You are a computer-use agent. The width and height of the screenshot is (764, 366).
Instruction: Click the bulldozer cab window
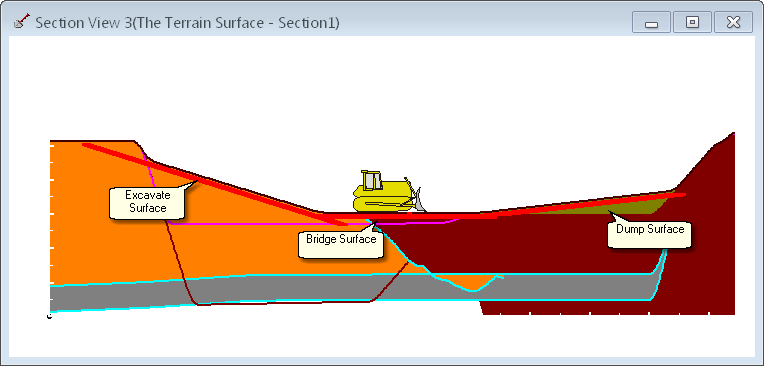pyautogui.click(x=372, y=181)
